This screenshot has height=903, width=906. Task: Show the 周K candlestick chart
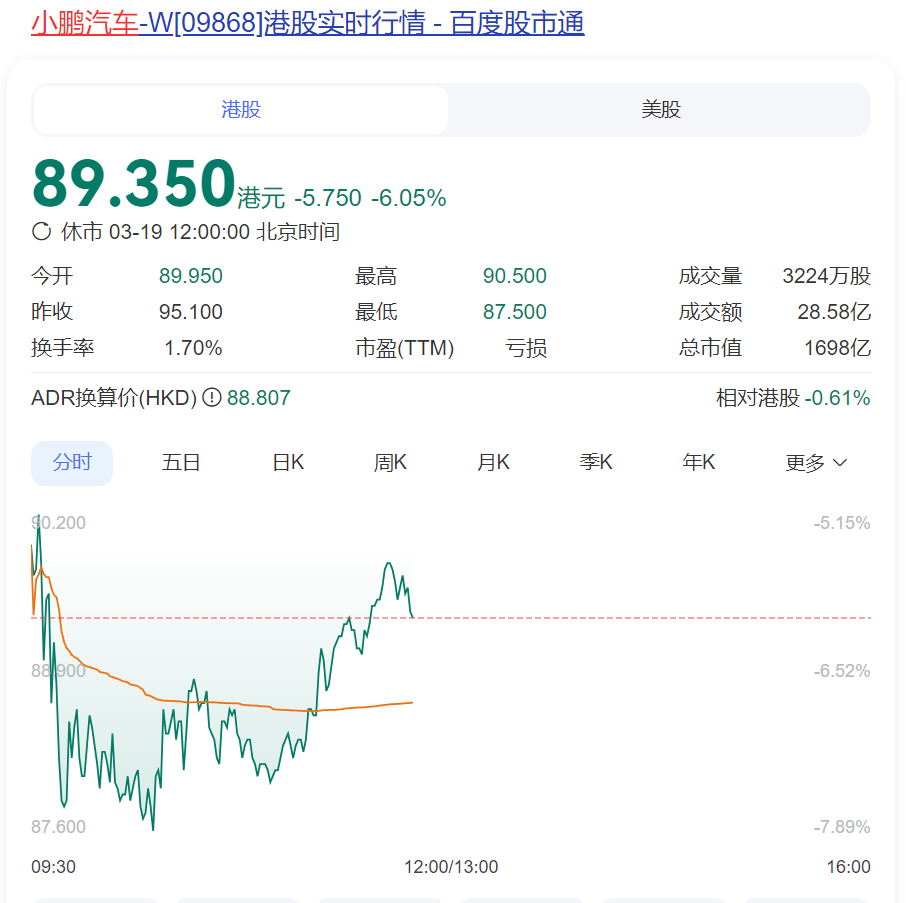tap(390, 463)
